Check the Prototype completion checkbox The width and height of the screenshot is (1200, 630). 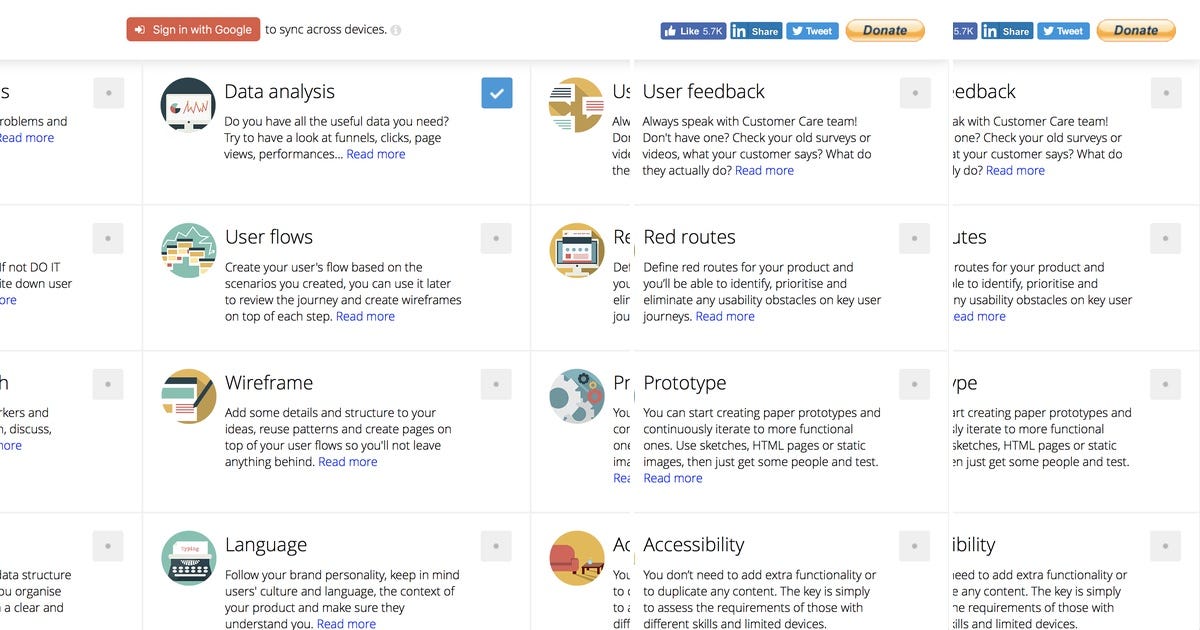914,383
